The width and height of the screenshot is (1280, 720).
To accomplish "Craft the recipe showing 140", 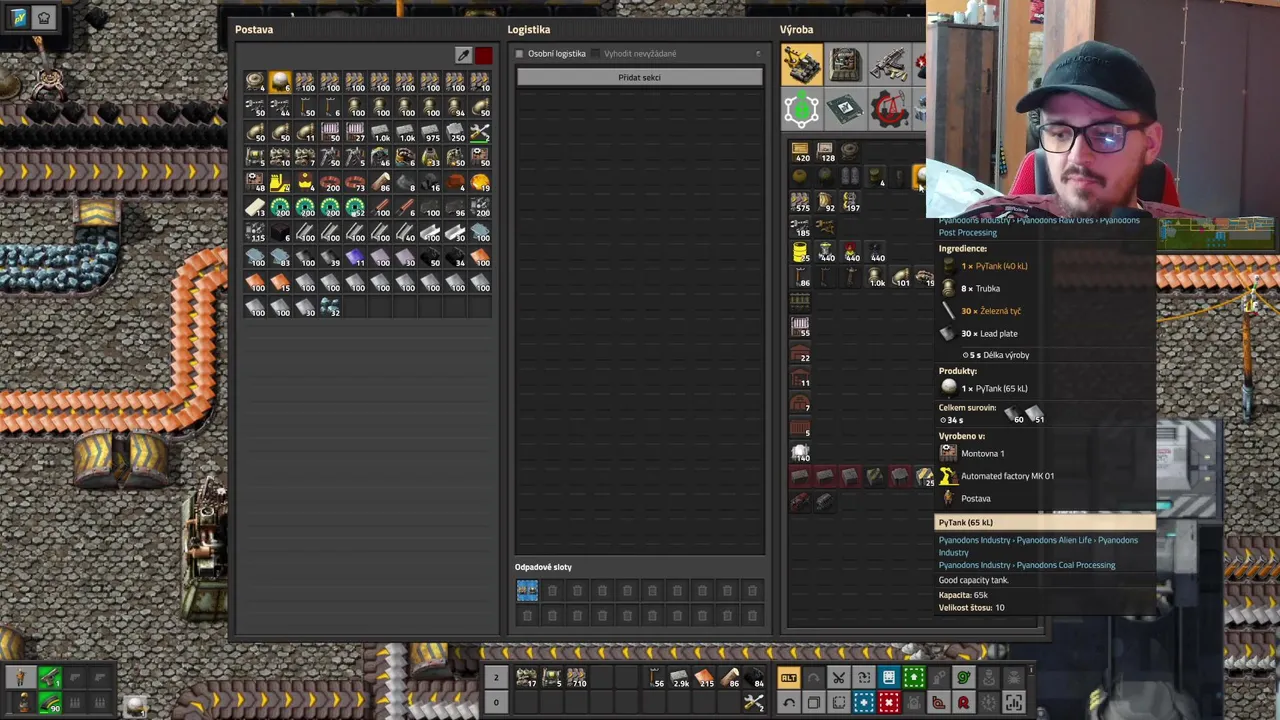I will [x=801, y=452].
